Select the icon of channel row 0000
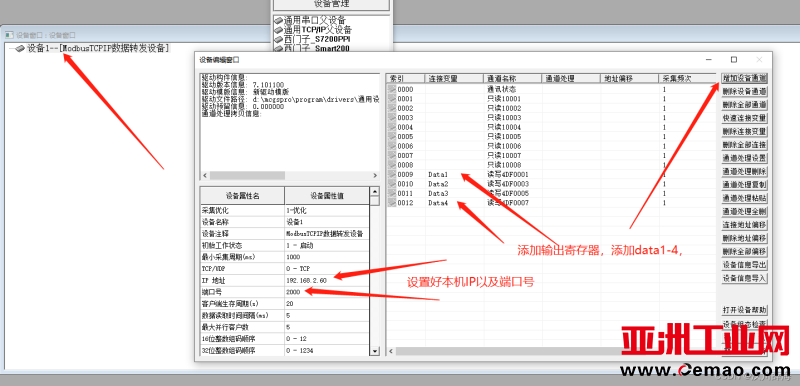Viewport: 800px width, 386px height. point(392,89)
